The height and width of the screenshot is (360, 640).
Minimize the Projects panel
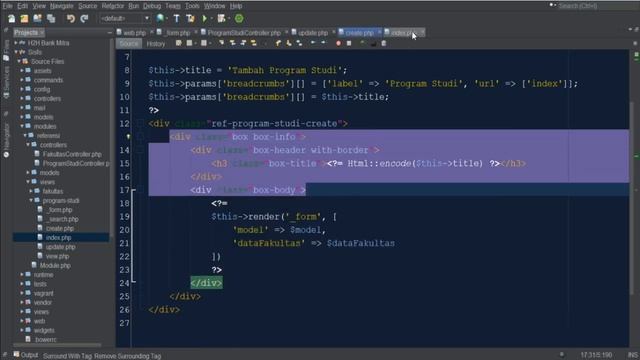[x=109, y=33]
